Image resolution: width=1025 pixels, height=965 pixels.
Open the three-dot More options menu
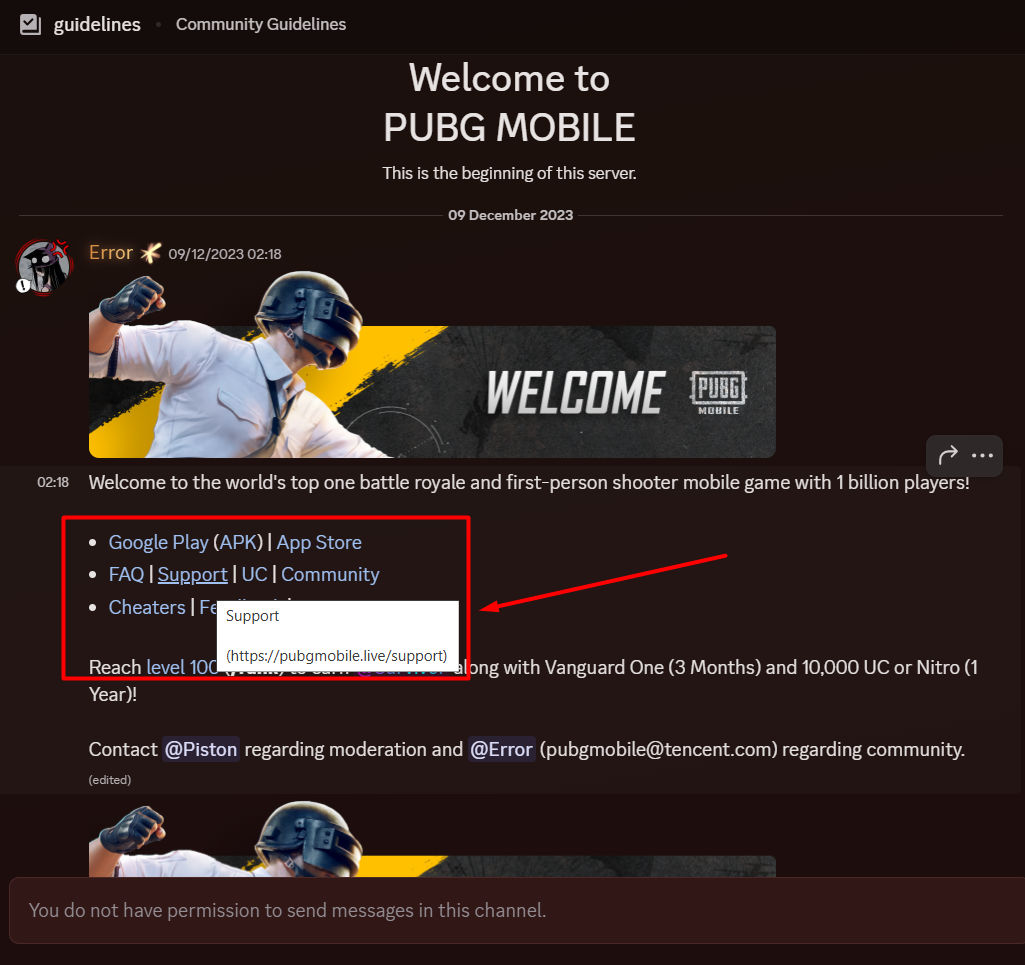click(983, 456)
